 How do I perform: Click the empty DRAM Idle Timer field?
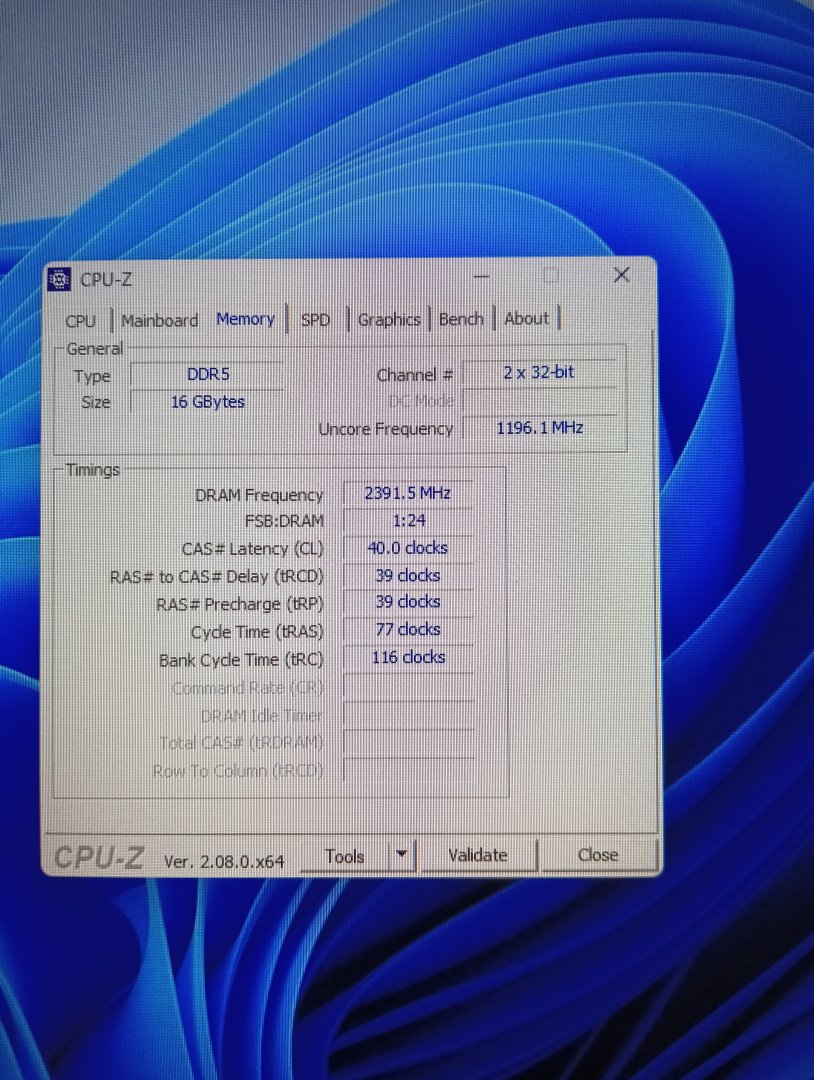pos(408,716)
